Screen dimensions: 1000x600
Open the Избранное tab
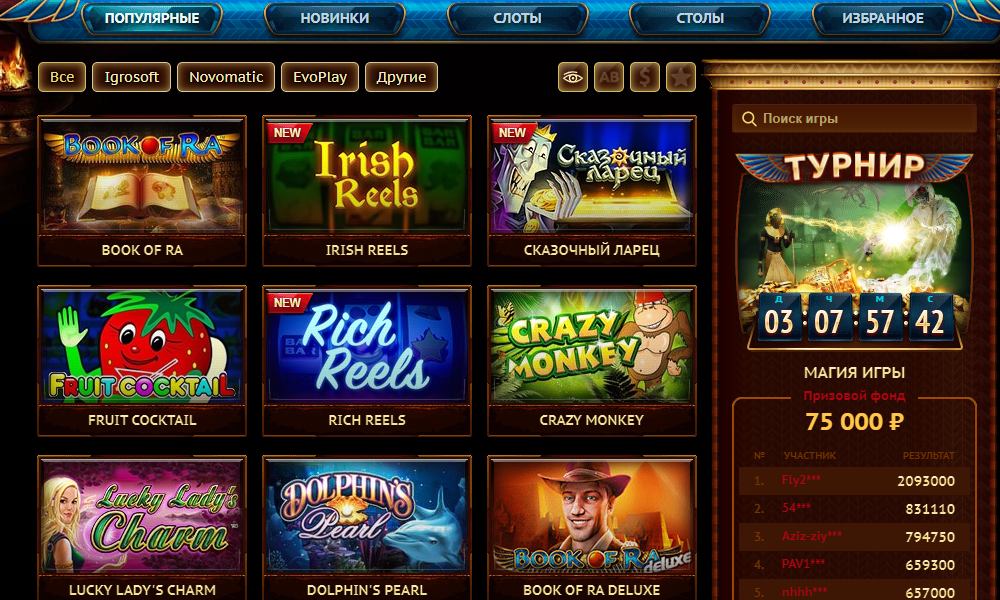pos(883,18)
